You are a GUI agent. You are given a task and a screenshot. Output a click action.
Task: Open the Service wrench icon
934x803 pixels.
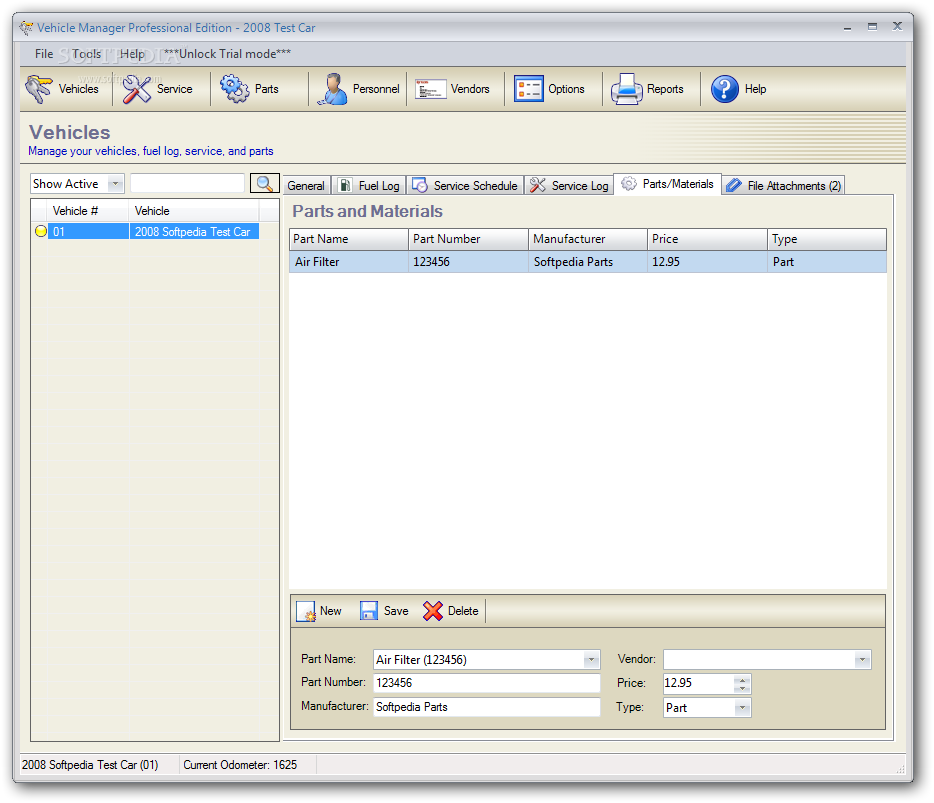coord(137,89)
